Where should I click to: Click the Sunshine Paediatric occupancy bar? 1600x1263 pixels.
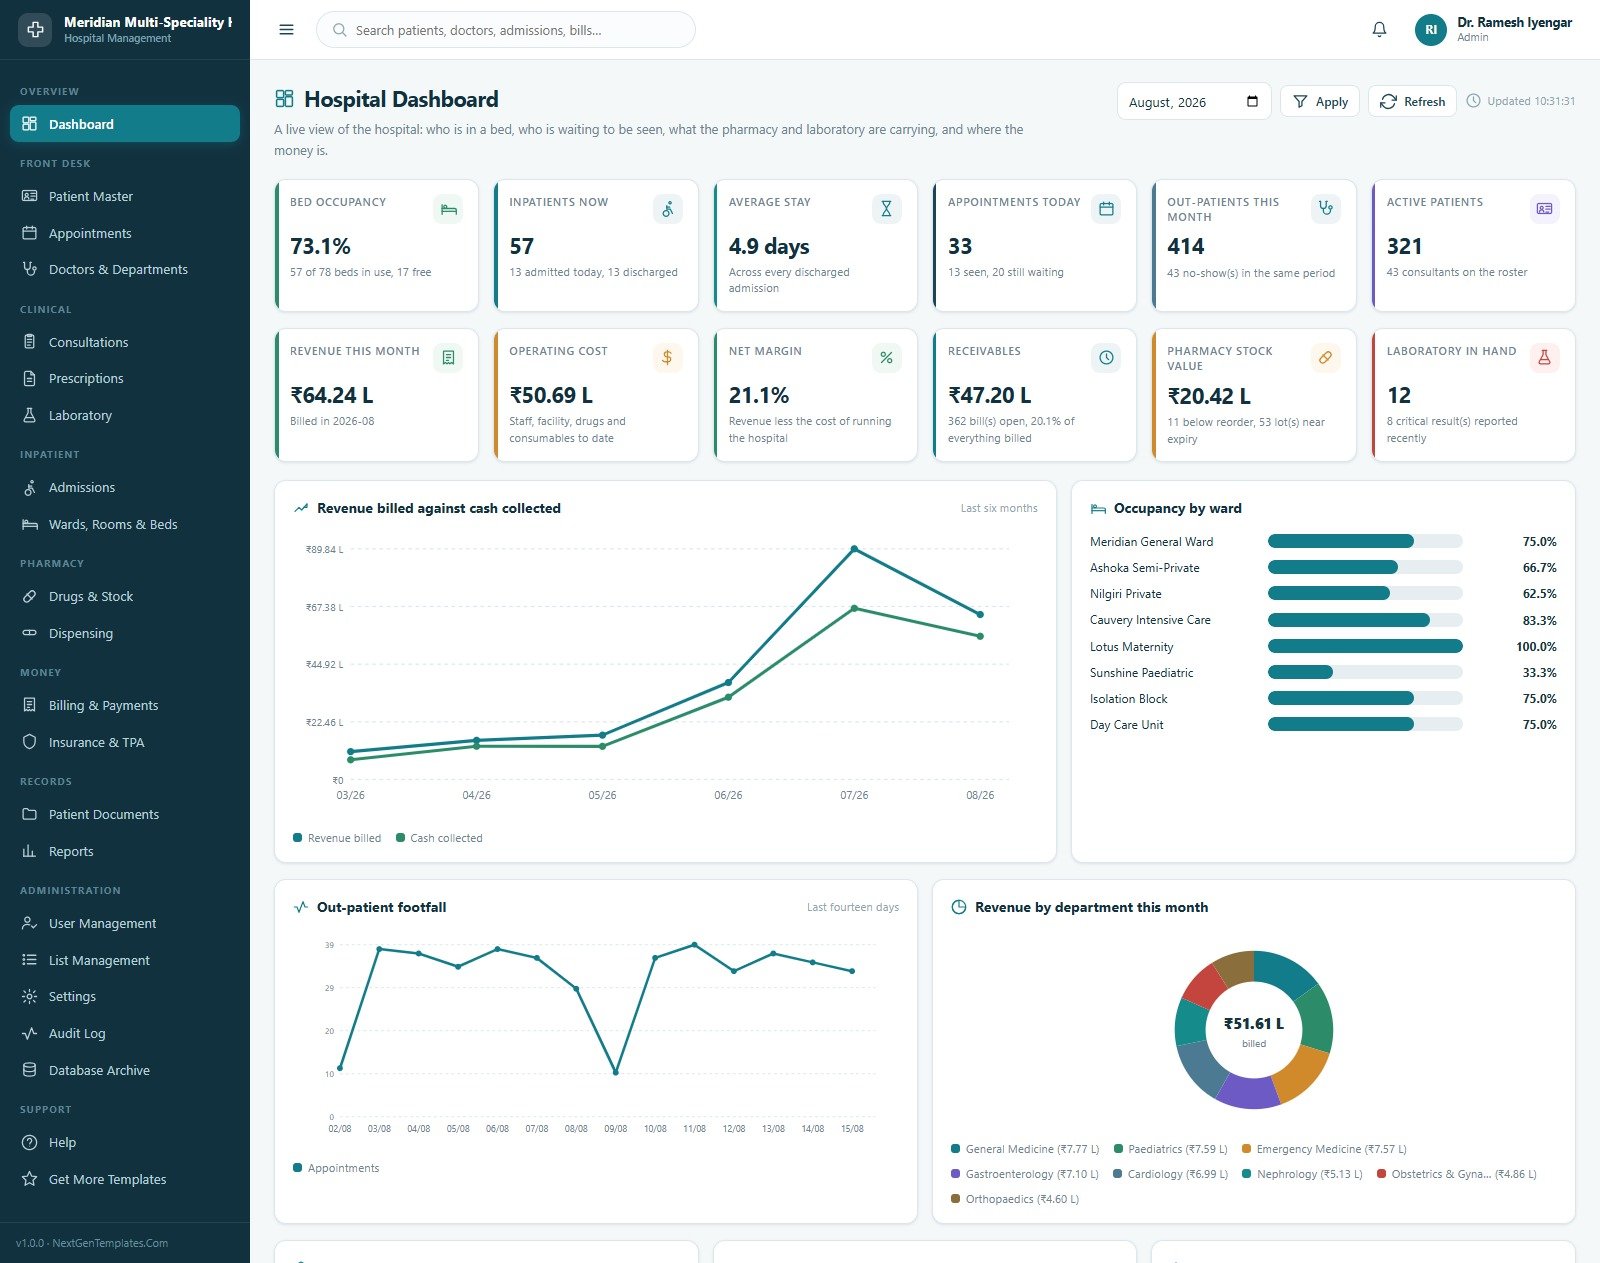click(1365, 672)
